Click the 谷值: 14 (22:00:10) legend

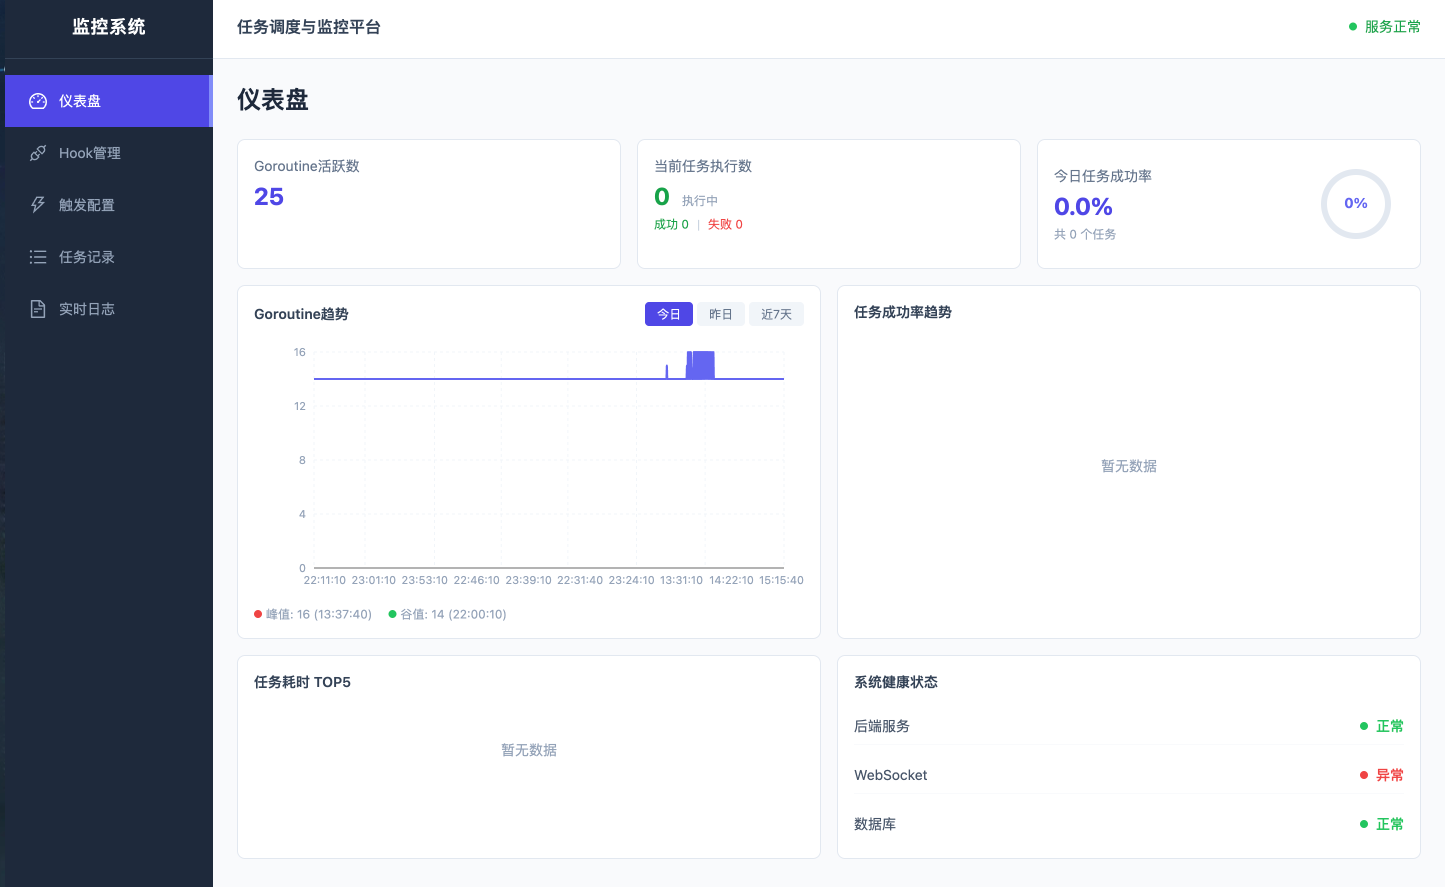448,614
